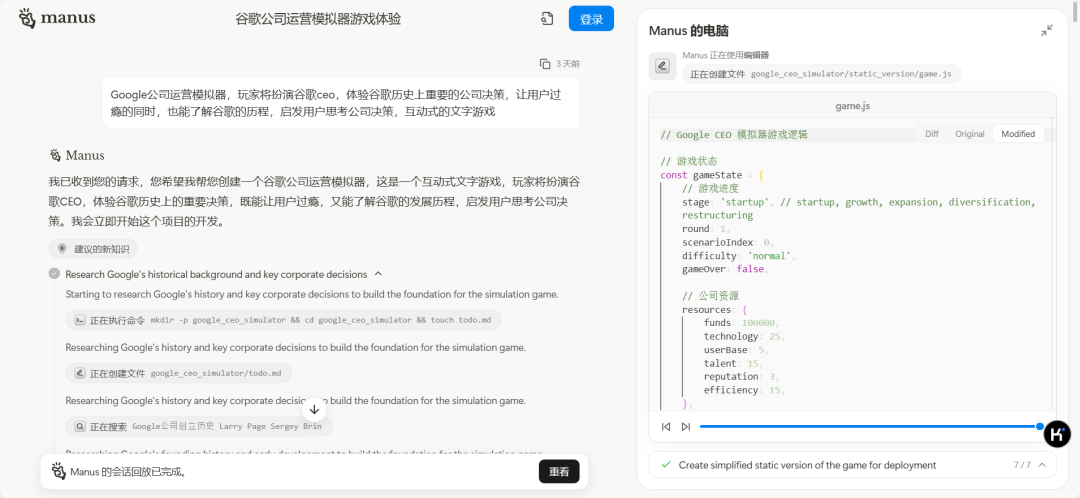The width and height of the screenshot is (1080, 498).
Task: Open the 正在搜索 Google公司创立历史 chip
Action: [199, 426]
